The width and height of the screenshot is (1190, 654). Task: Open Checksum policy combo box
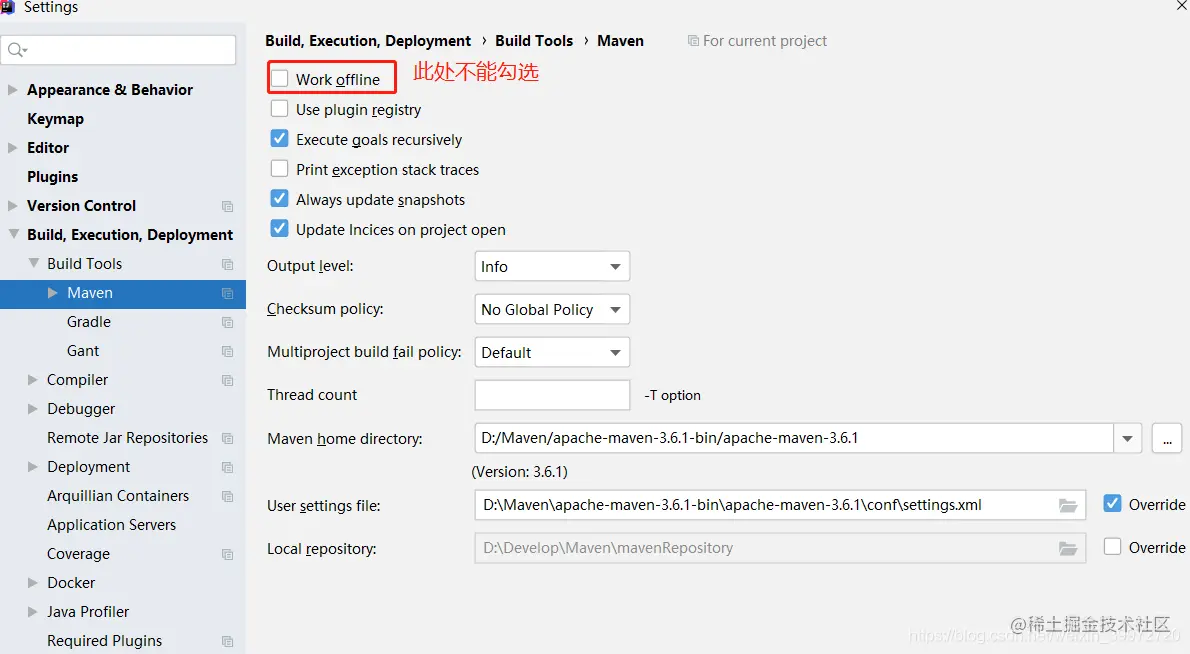(x=552, y=310)
